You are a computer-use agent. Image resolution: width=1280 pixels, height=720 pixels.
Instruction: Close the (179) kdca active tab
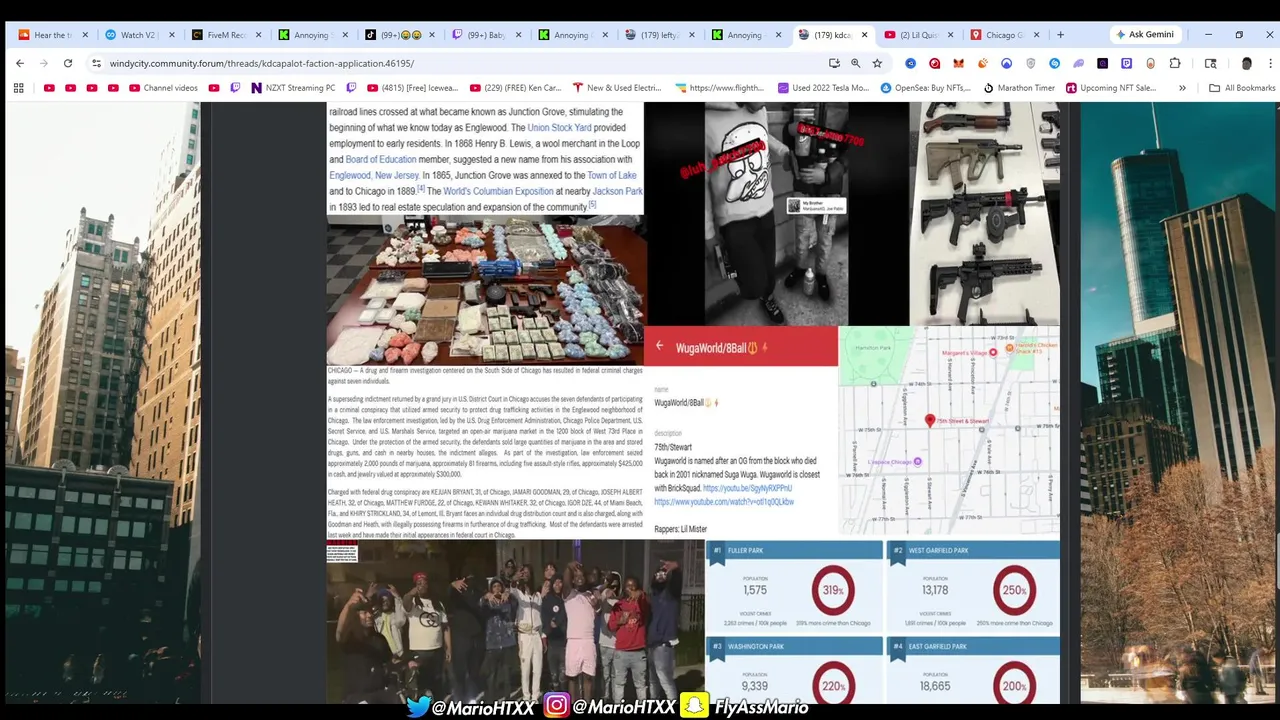pyautogui.click(x=863, y=35)
